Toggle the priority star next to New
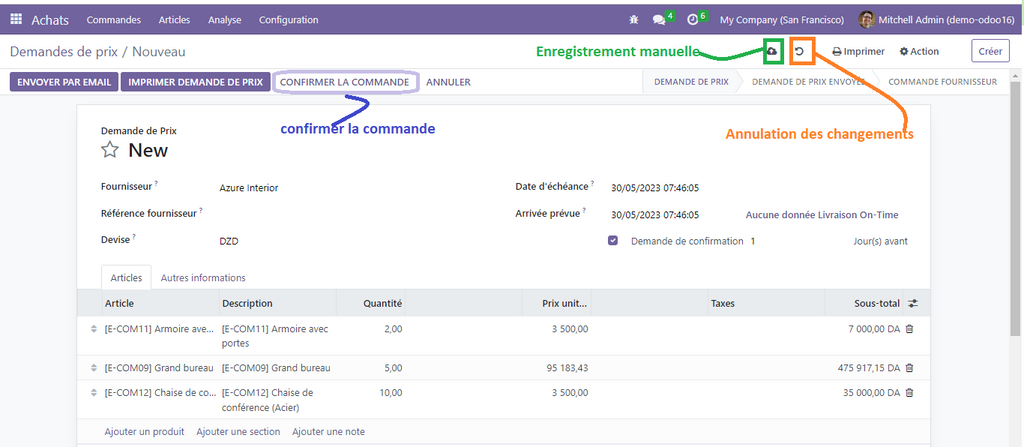 [x=110, y=150]
